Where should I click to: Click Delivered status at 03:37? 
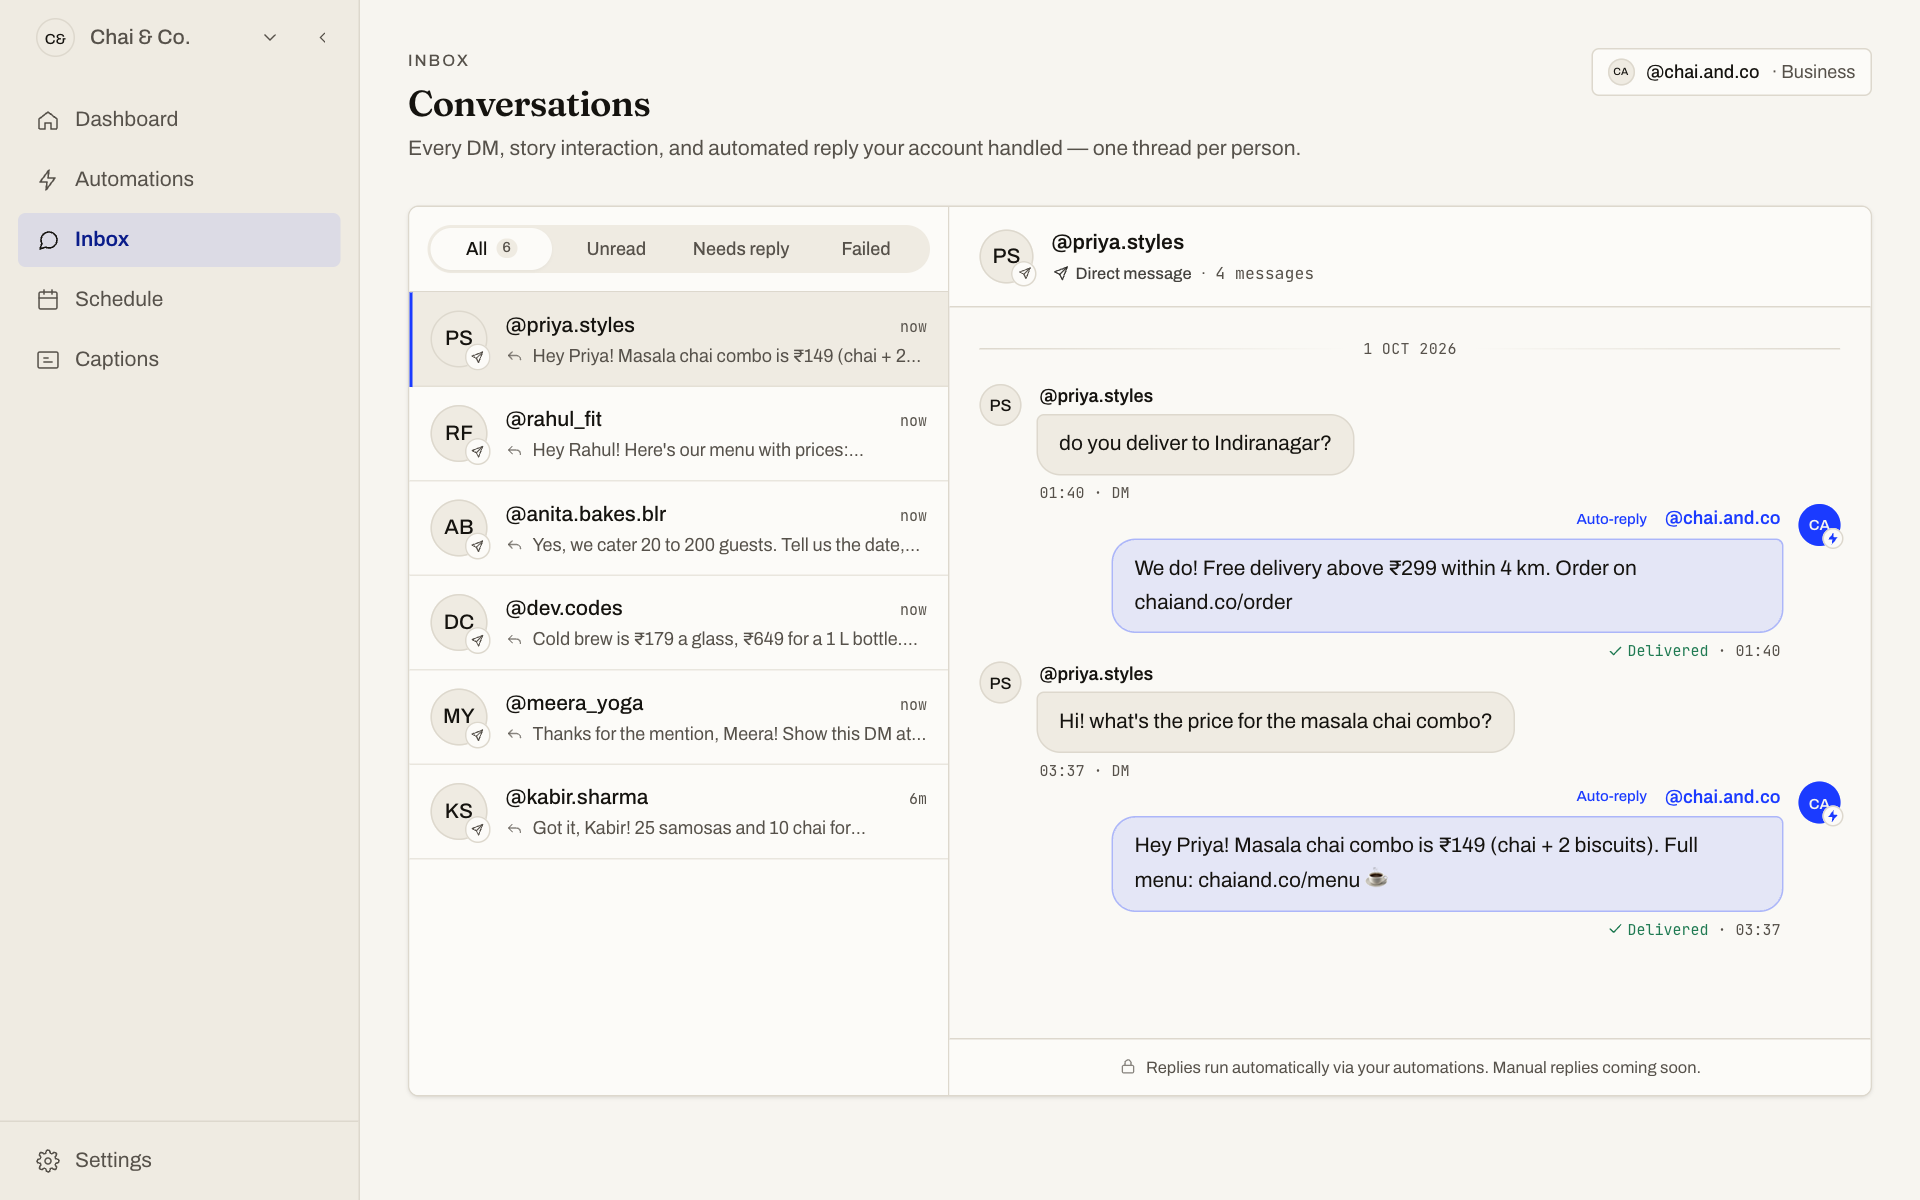click(x=1658, y=930)
